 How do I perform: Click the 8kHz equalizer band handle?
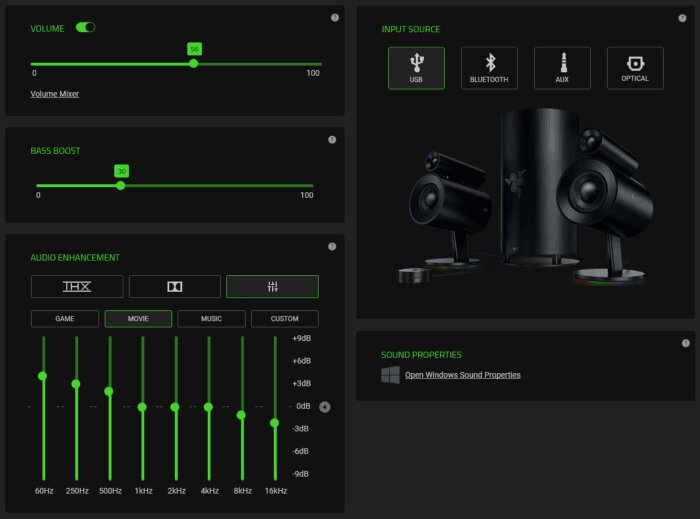[241, 415]
